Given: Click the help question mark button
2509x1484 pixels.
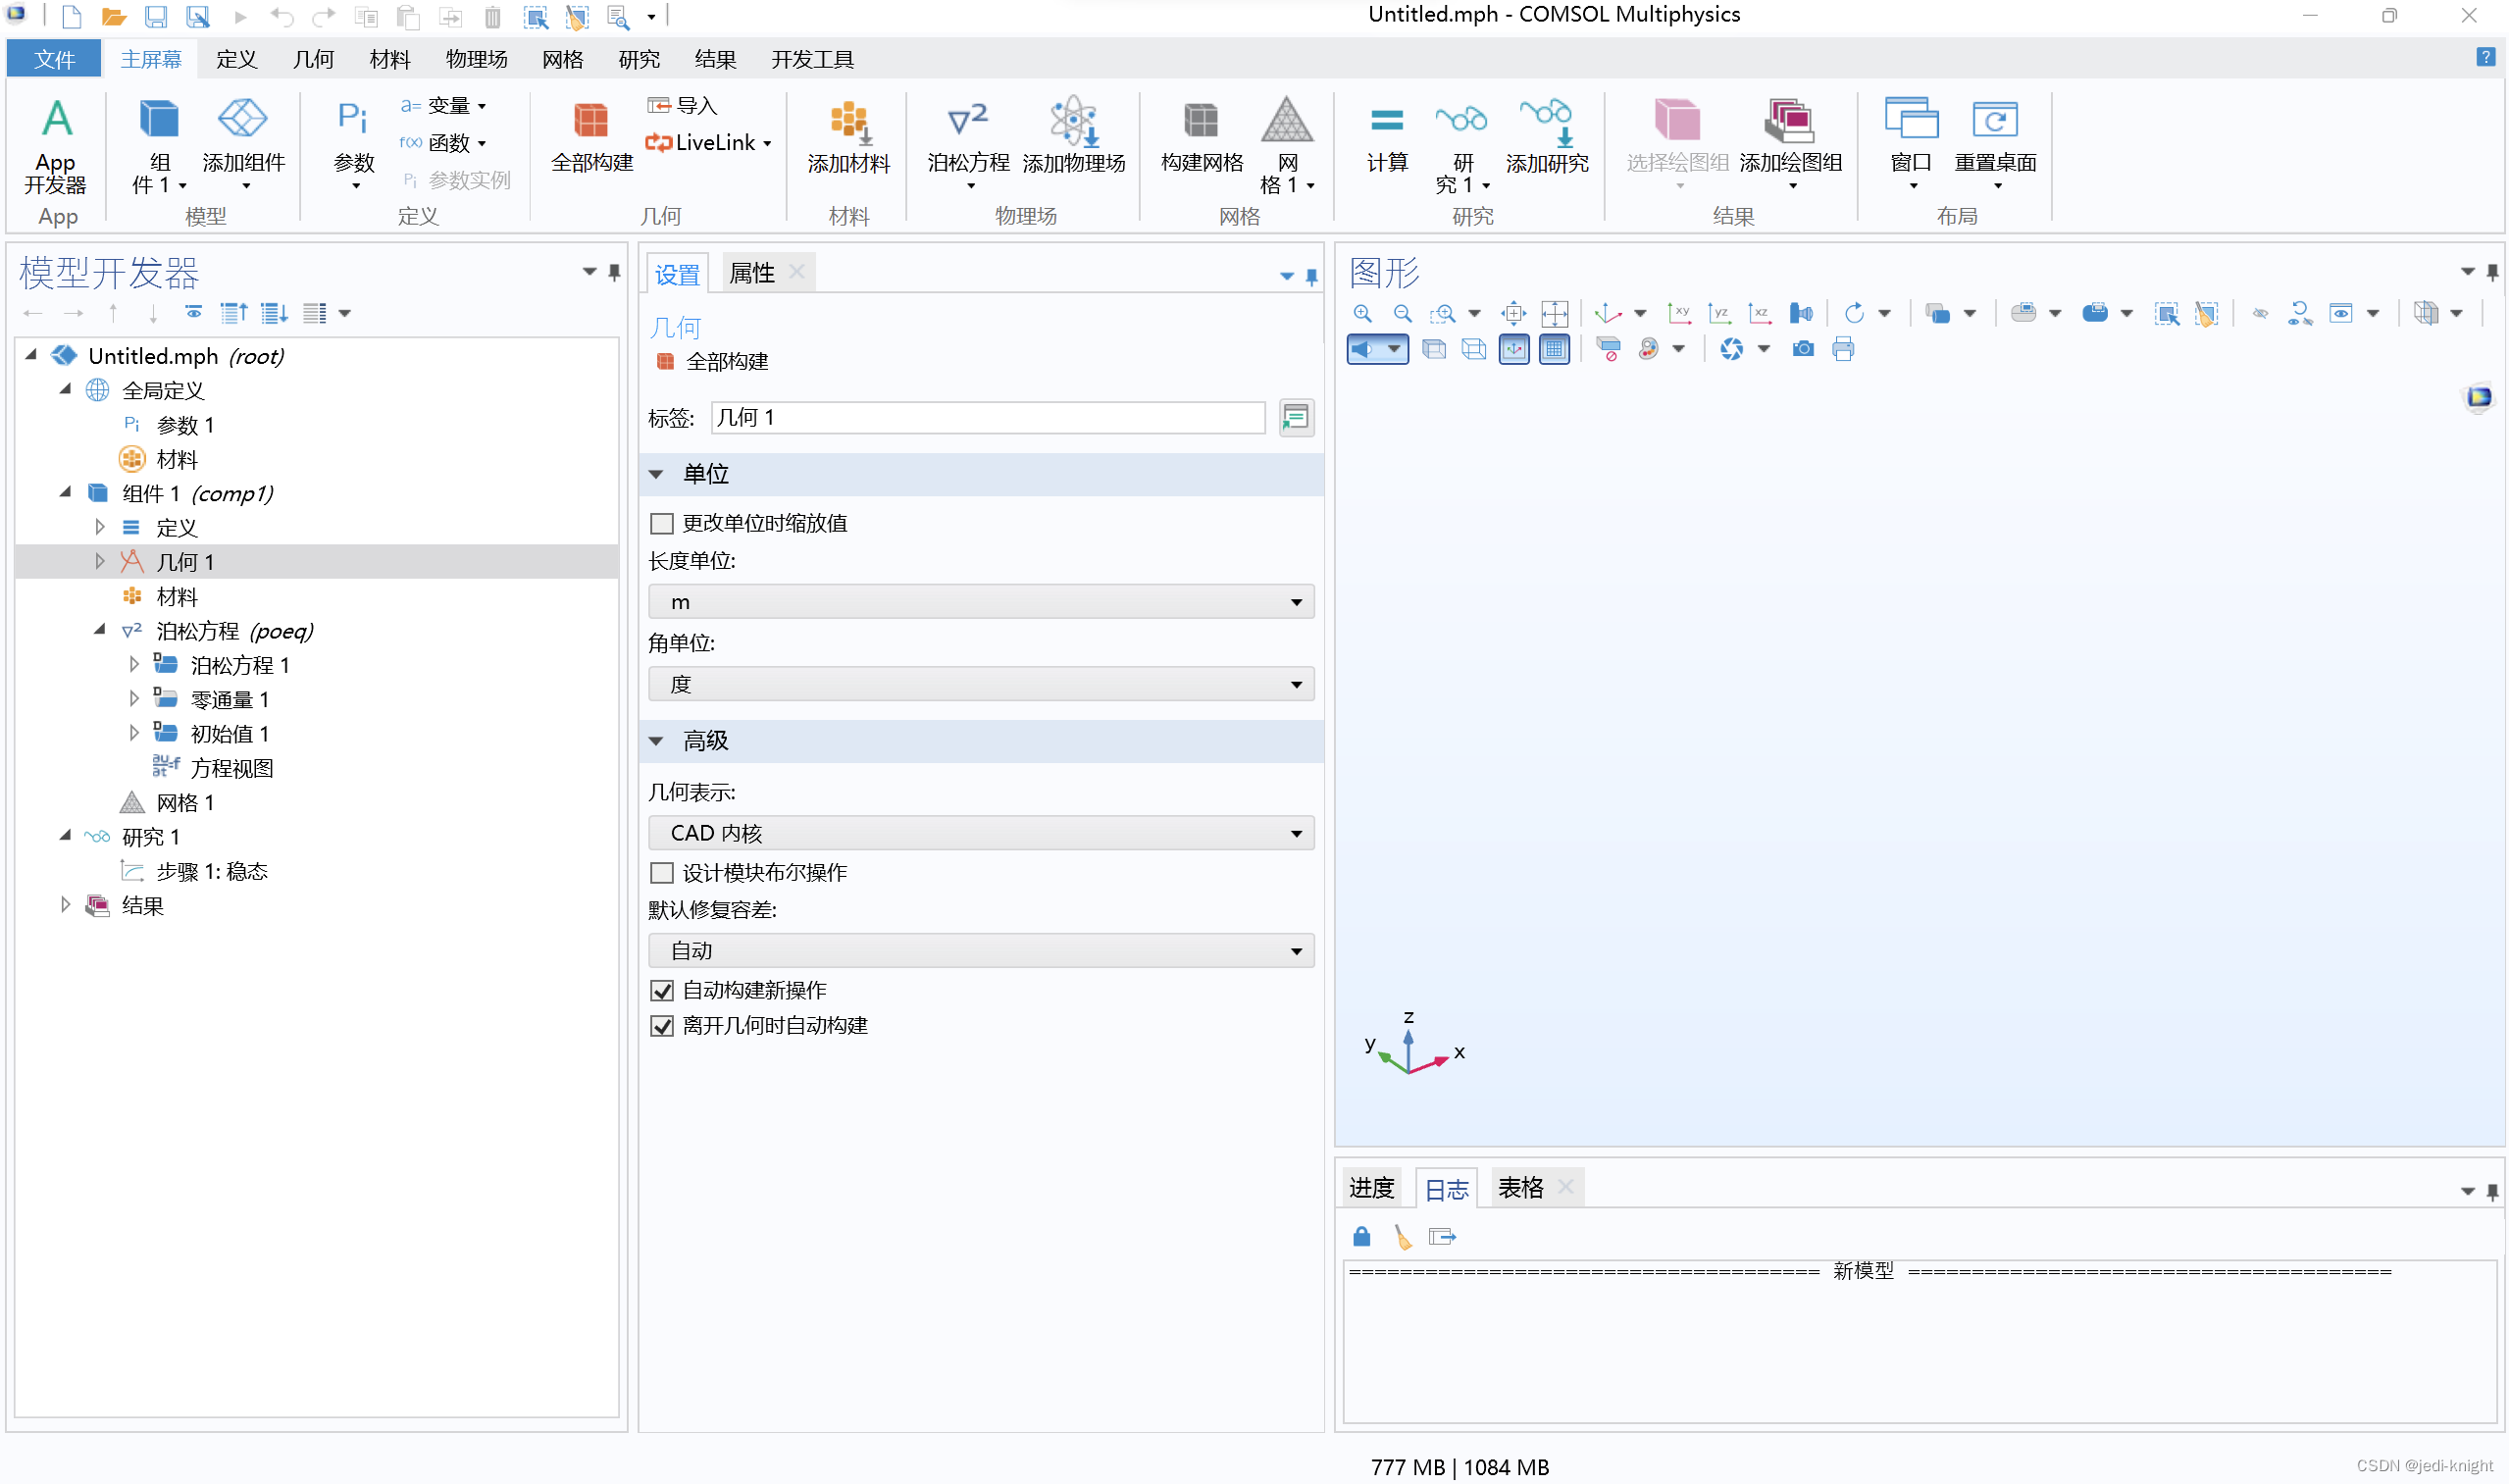Looking at the screenshot, I should (x=2485, y=57).
